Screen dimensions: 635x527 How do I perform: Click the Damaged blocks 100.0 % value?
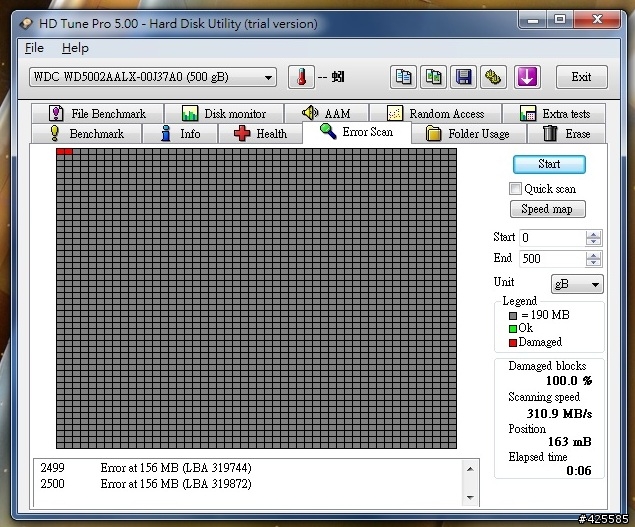[x=569, y=381]
